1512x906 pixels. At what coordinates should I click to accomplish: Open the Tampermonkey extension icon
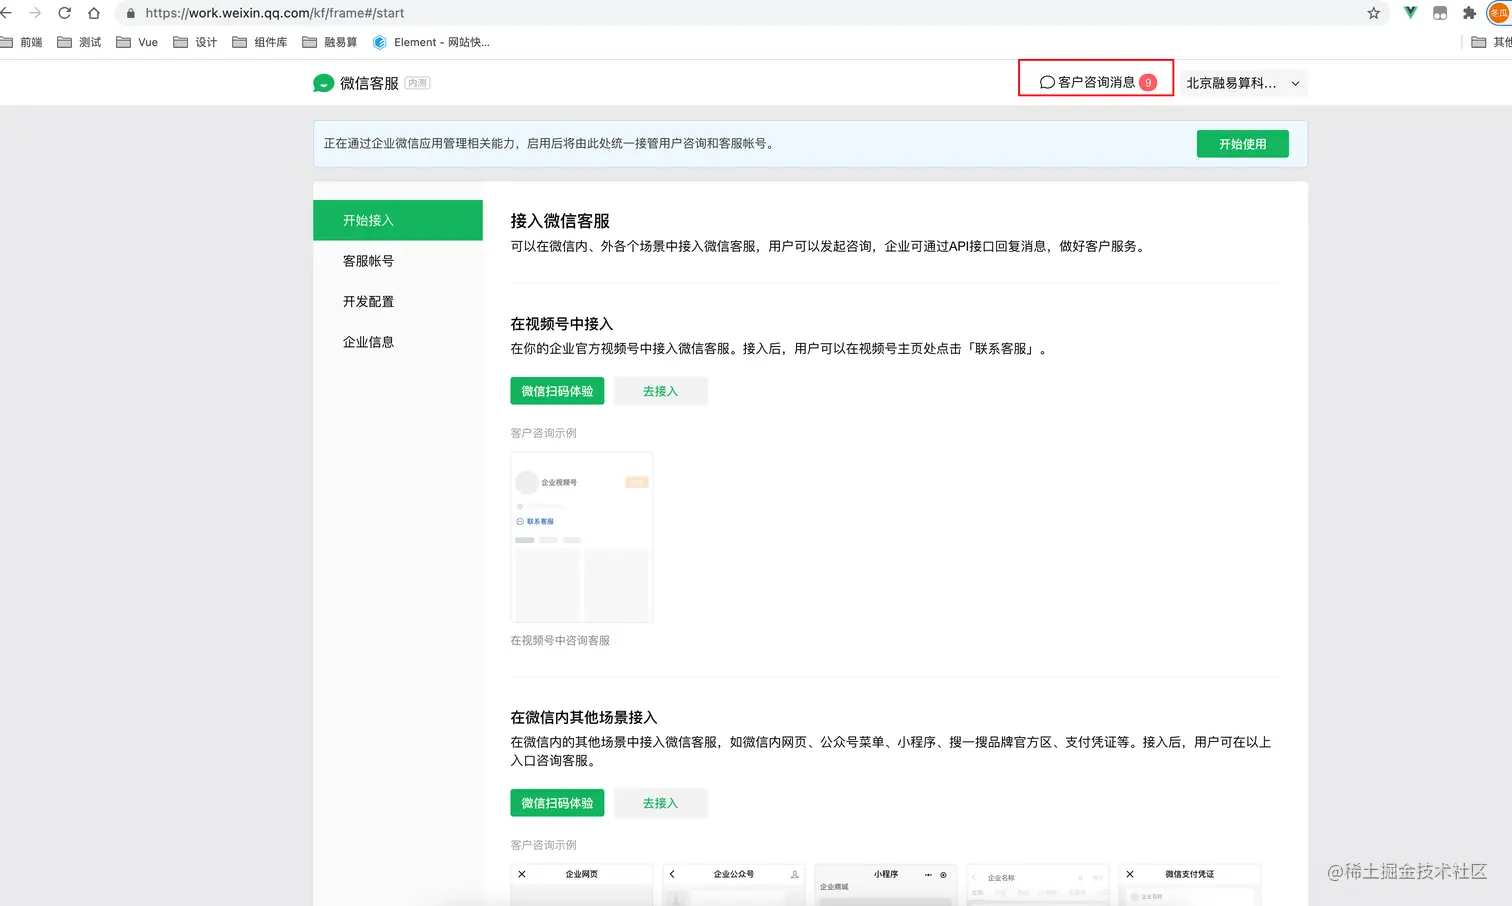[1440, 13]
